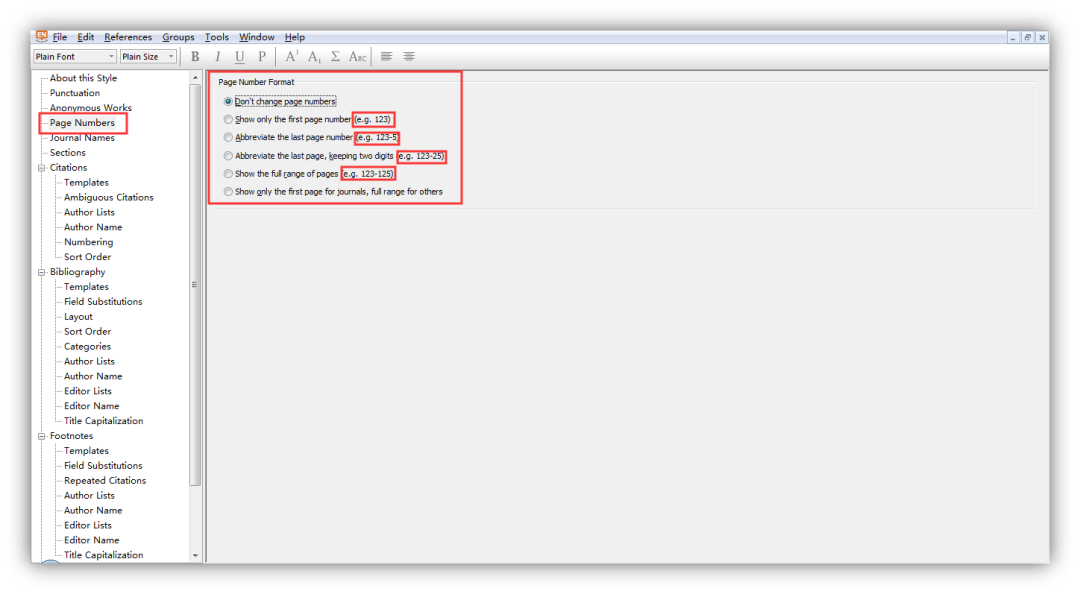Image resolution: width=1080 pixels, height=594 pixels.
Task: Select Sections in the style tree
Action: coord(68,152)
